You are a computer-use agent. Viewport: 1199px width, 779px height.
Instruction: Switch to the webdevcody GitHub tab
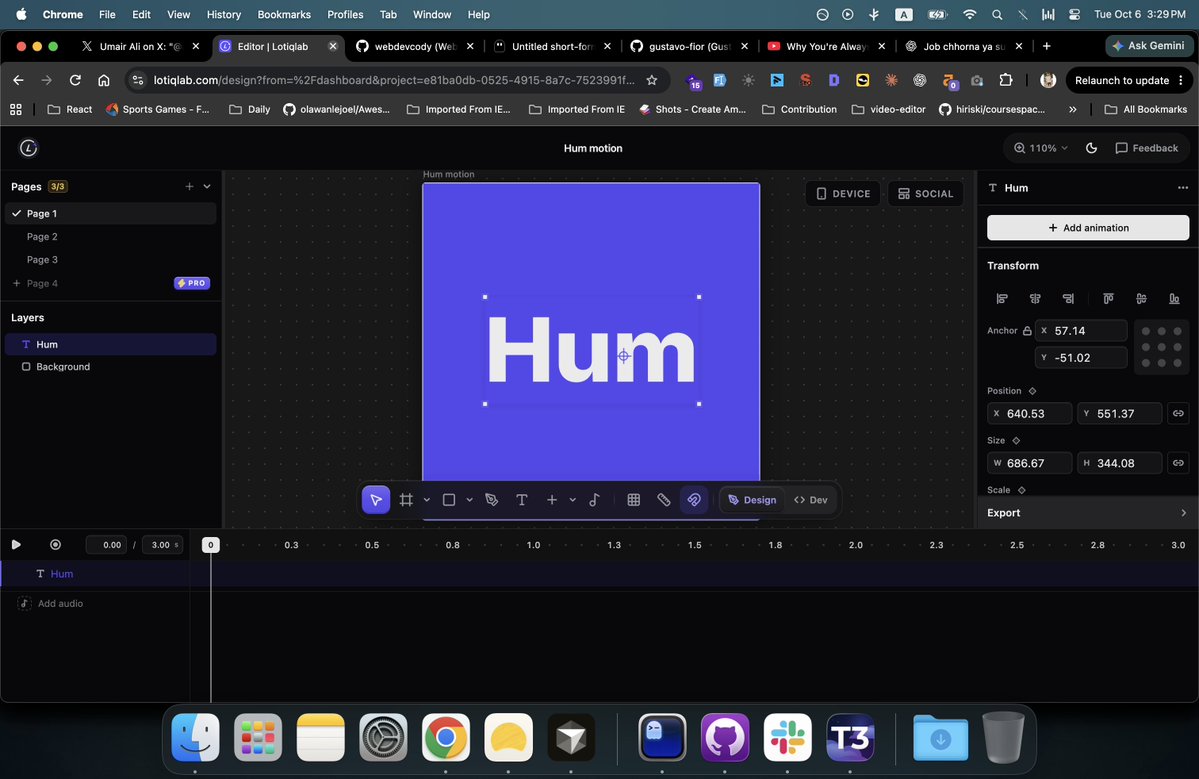pos(414,47)
